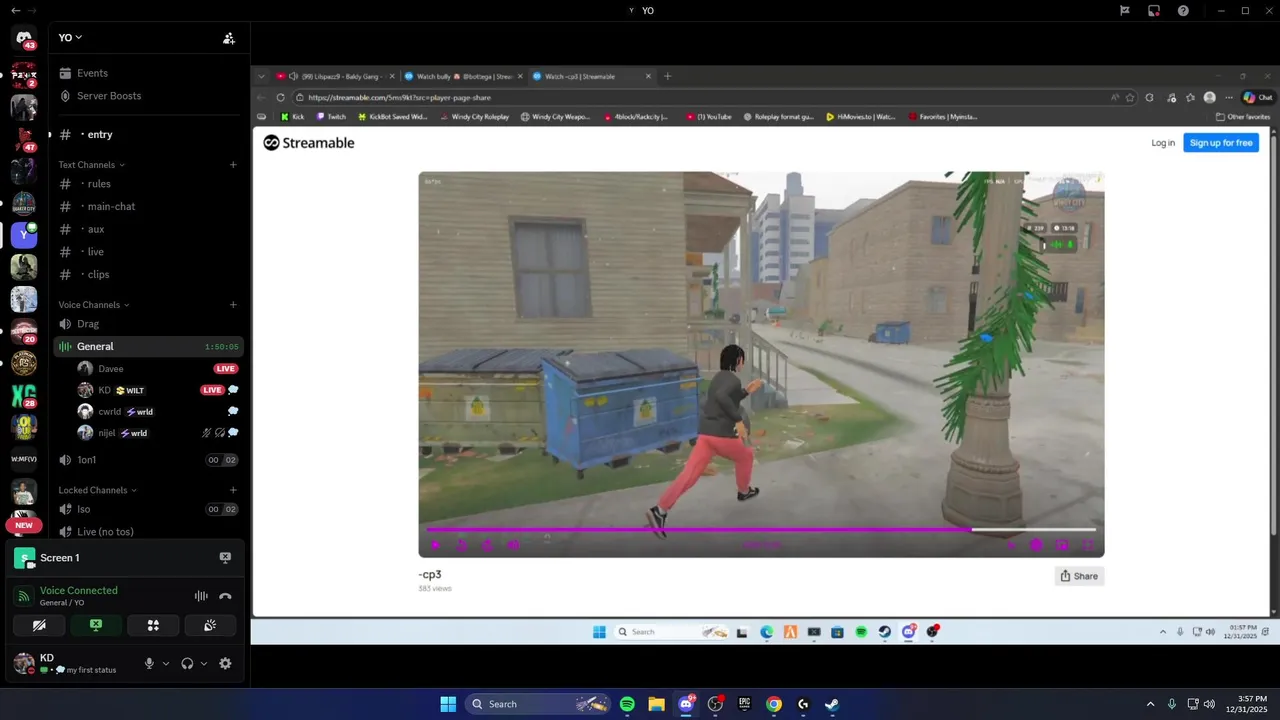Open Discord help question mark icon
The image size is (1280, 720).
(1183, 10)
